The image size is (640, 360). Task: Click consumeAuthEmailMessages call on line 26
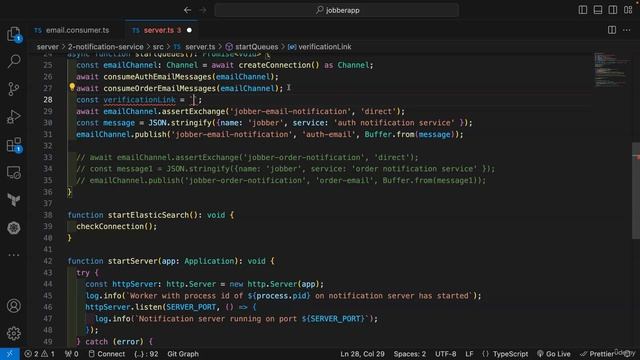pyautogui.click(x=158, y=77)
